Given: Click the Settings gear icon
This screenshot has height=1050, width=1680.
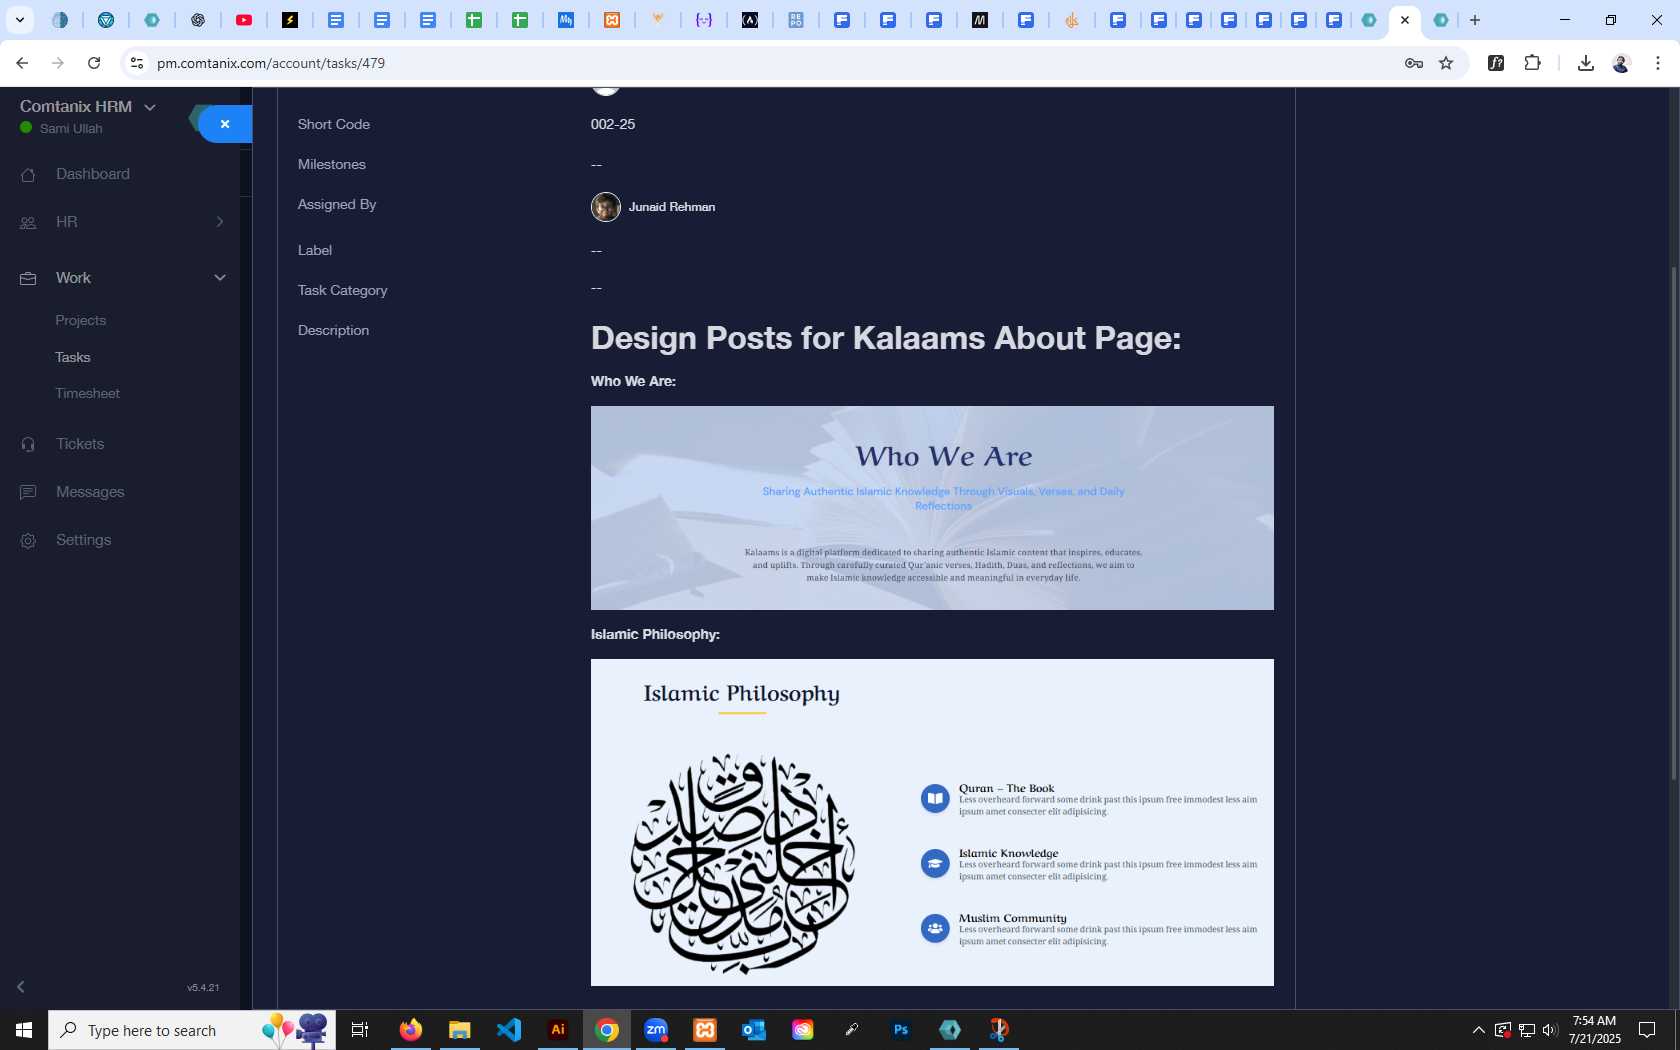Looking at the screenshot, I should tap(28, 541).
